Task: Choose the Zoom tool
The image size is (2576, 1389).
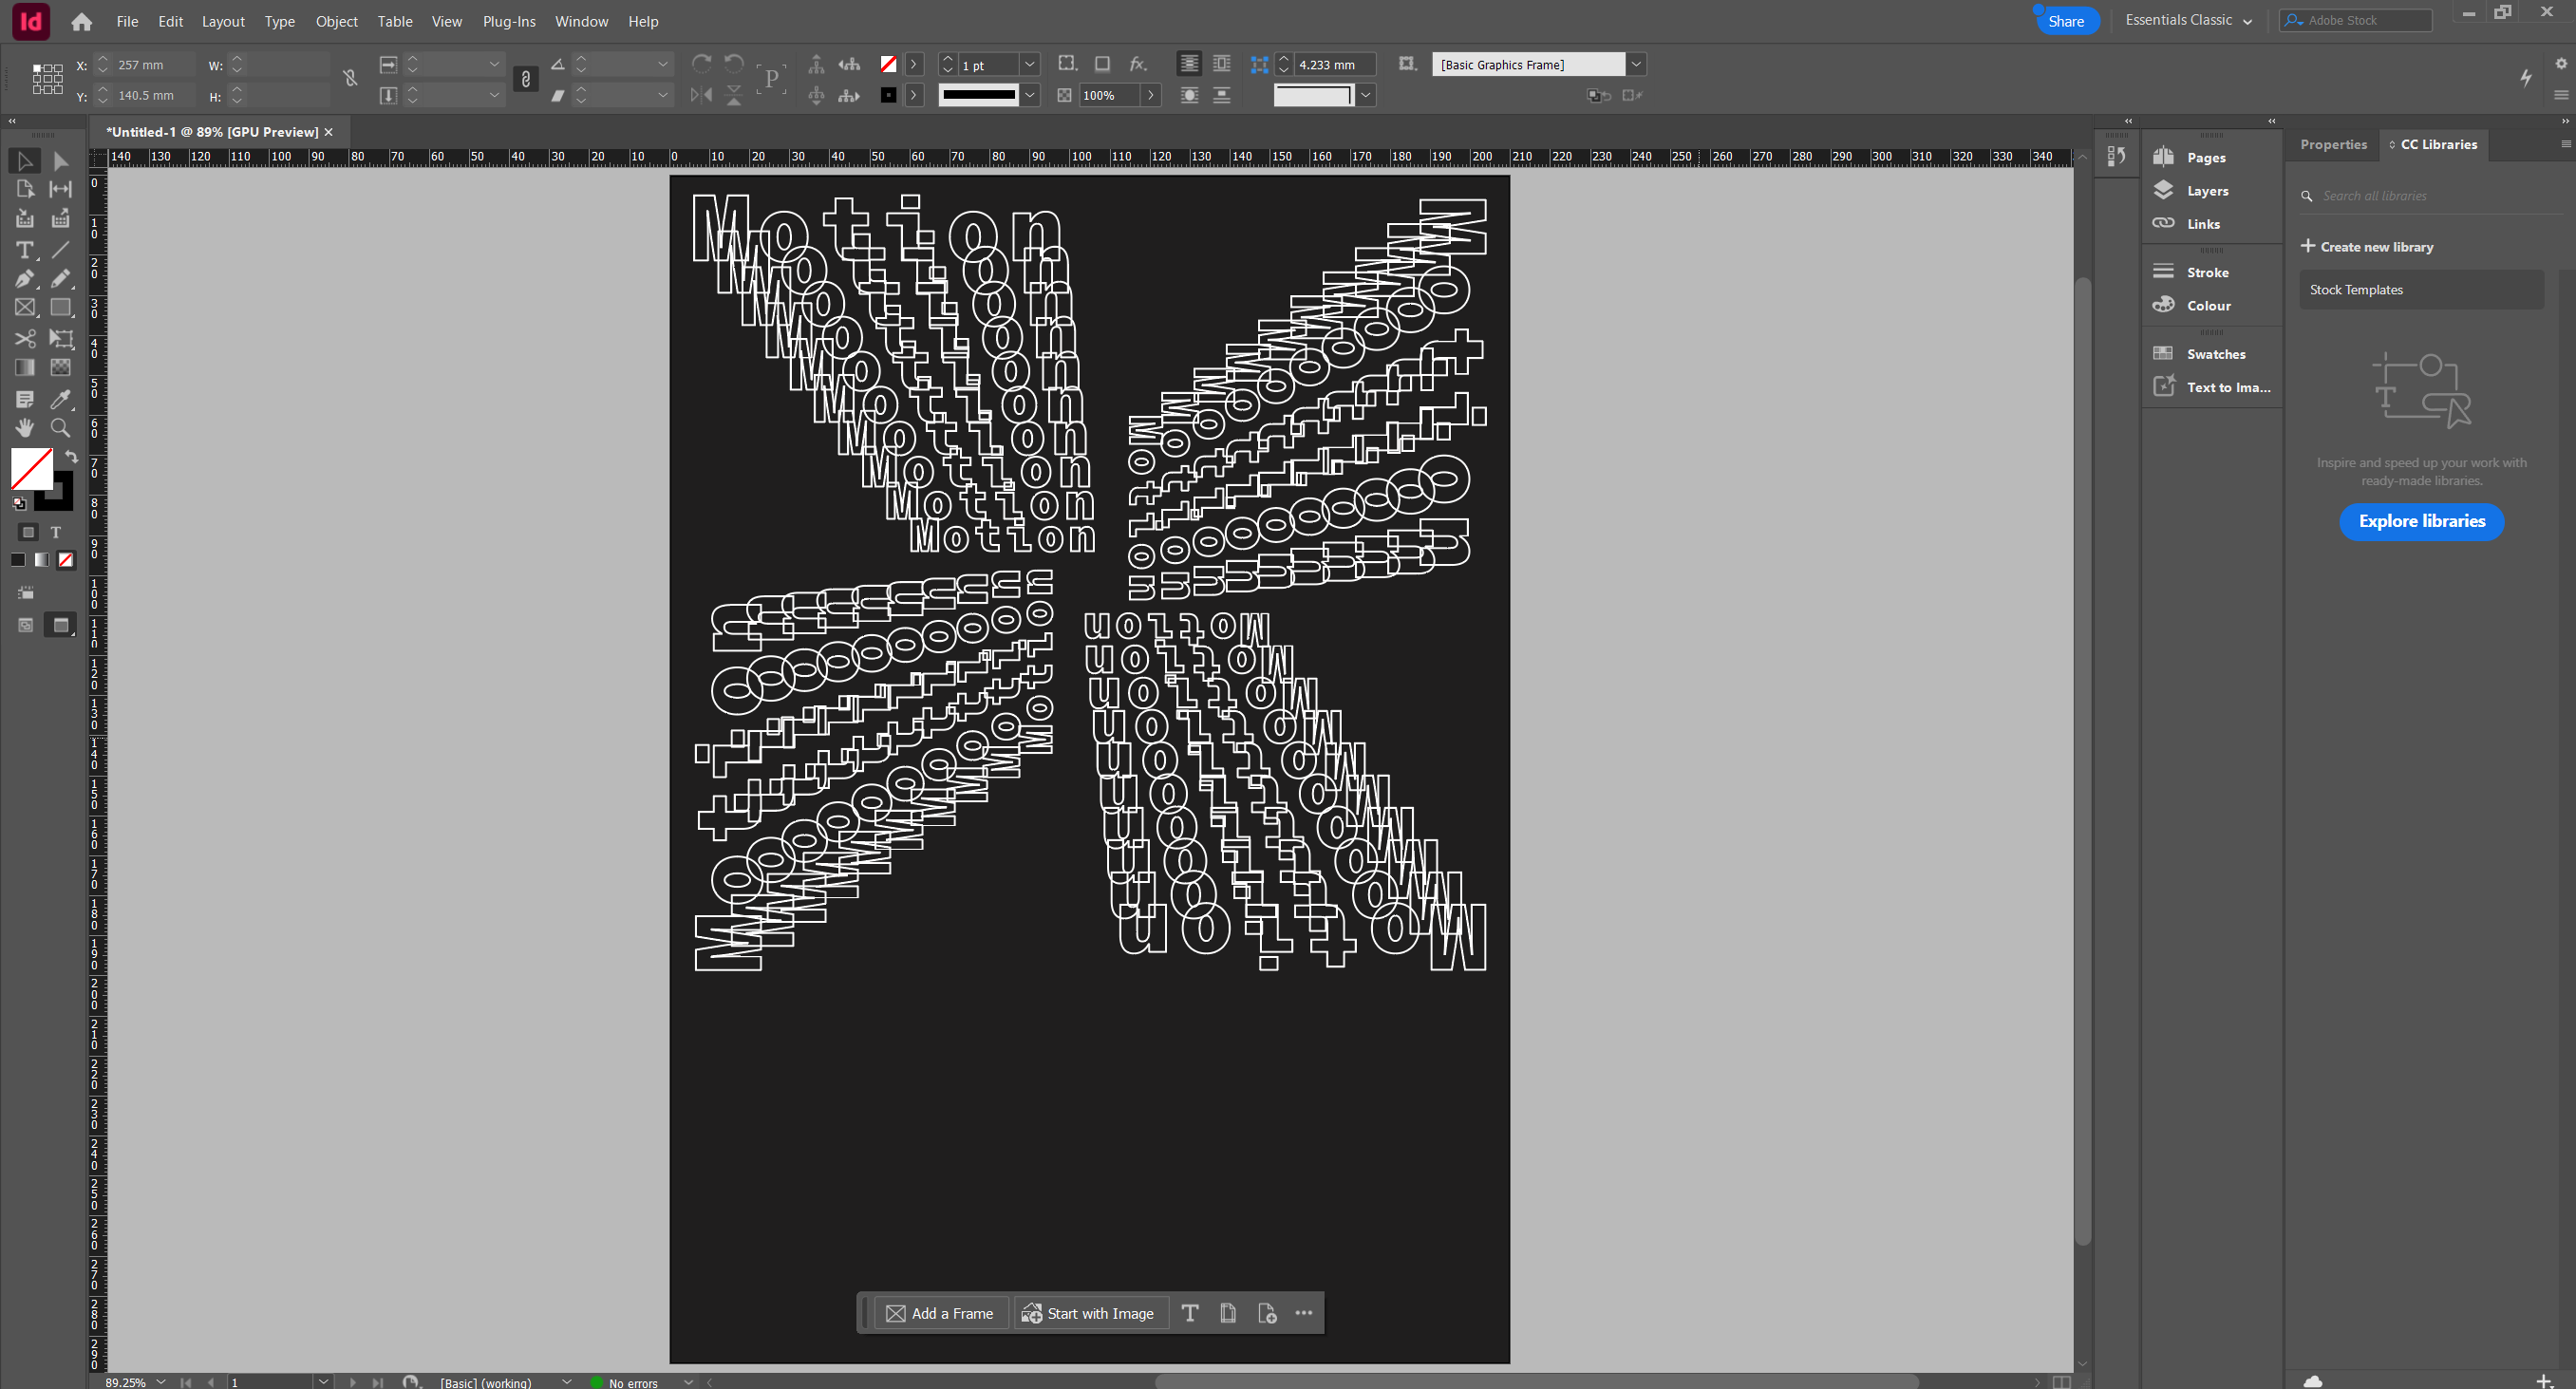Action: 61,428
